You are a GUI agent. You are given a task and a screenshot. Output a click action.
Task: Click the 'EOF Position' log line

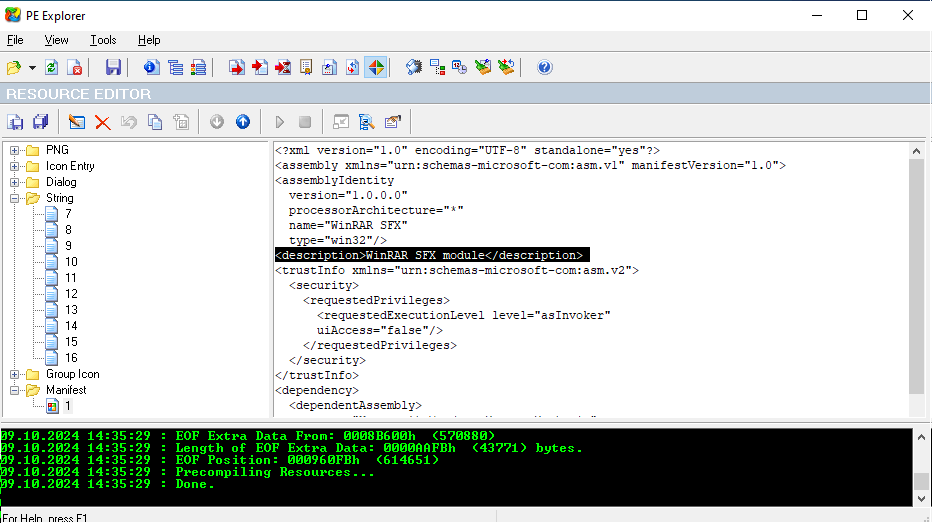point(307,461)
